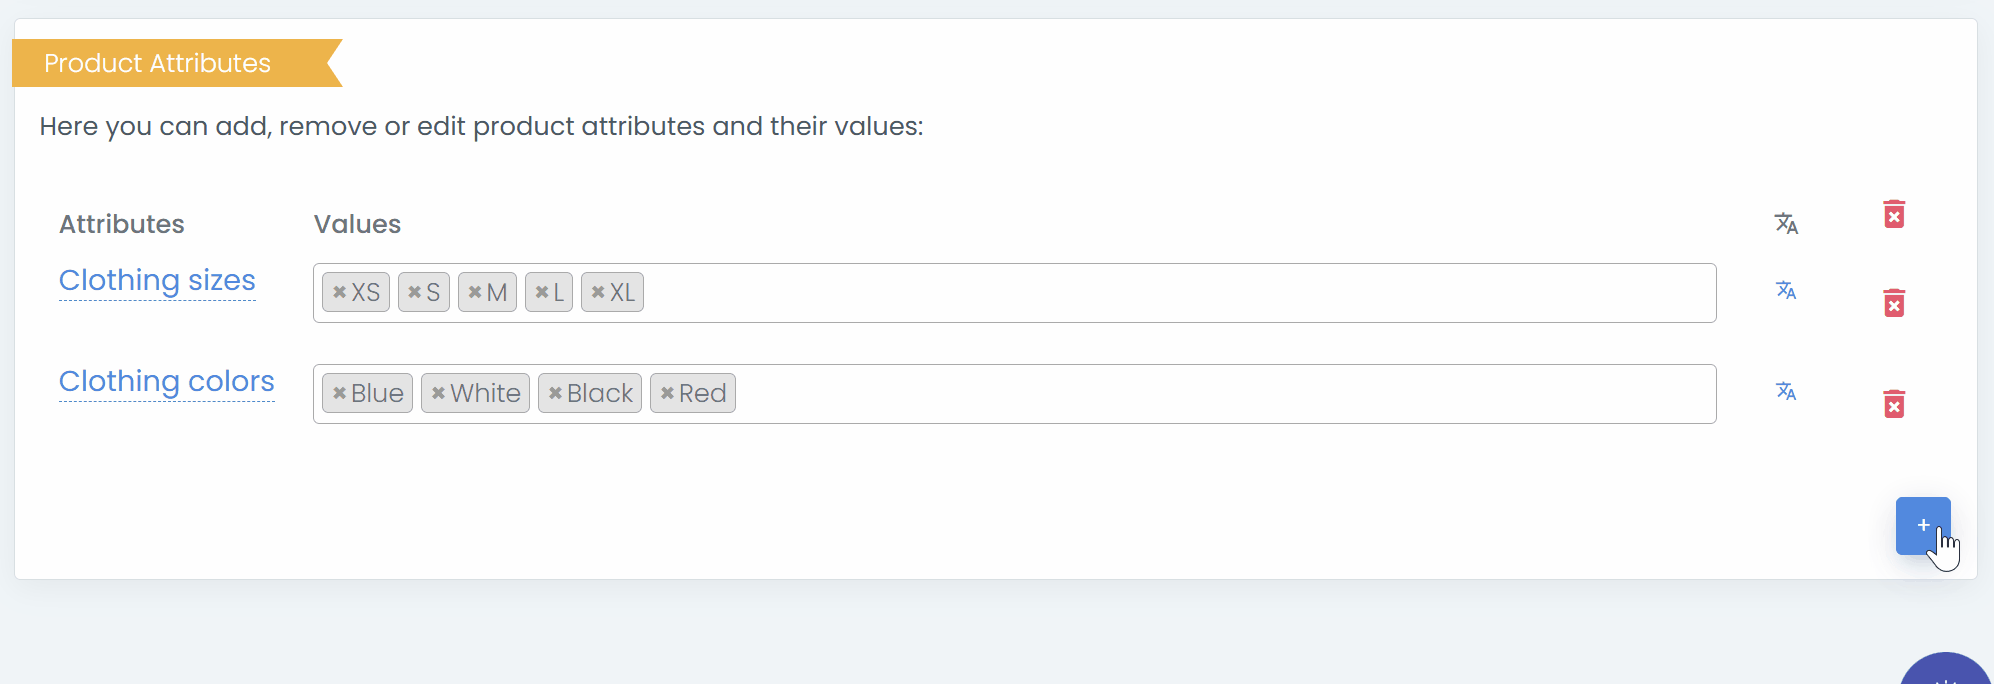Edit the Clothing colors attribute name
Viewport: 1994px width, 684px height.
[x=166, y=382]
